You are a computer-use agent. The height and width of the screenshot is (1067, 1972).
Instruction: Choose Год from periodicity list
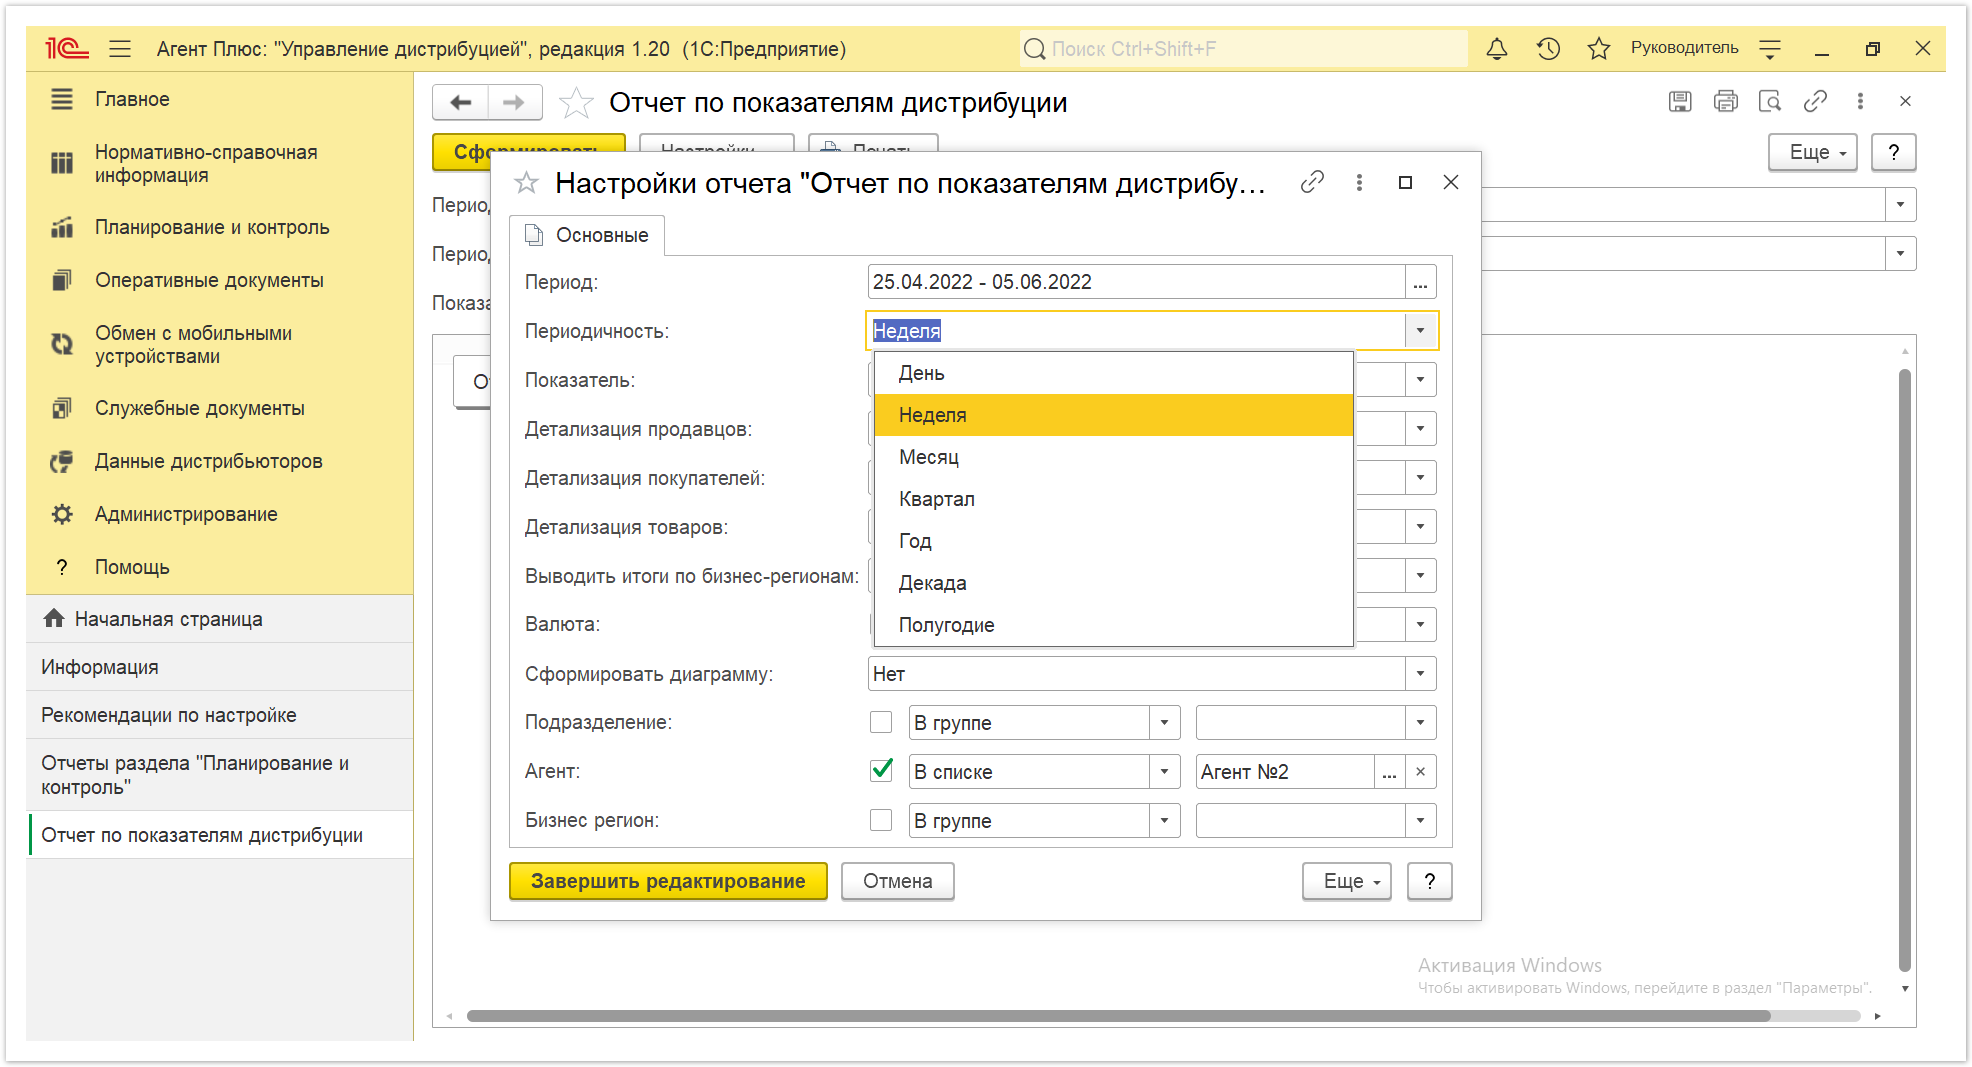coord(1113,541)
